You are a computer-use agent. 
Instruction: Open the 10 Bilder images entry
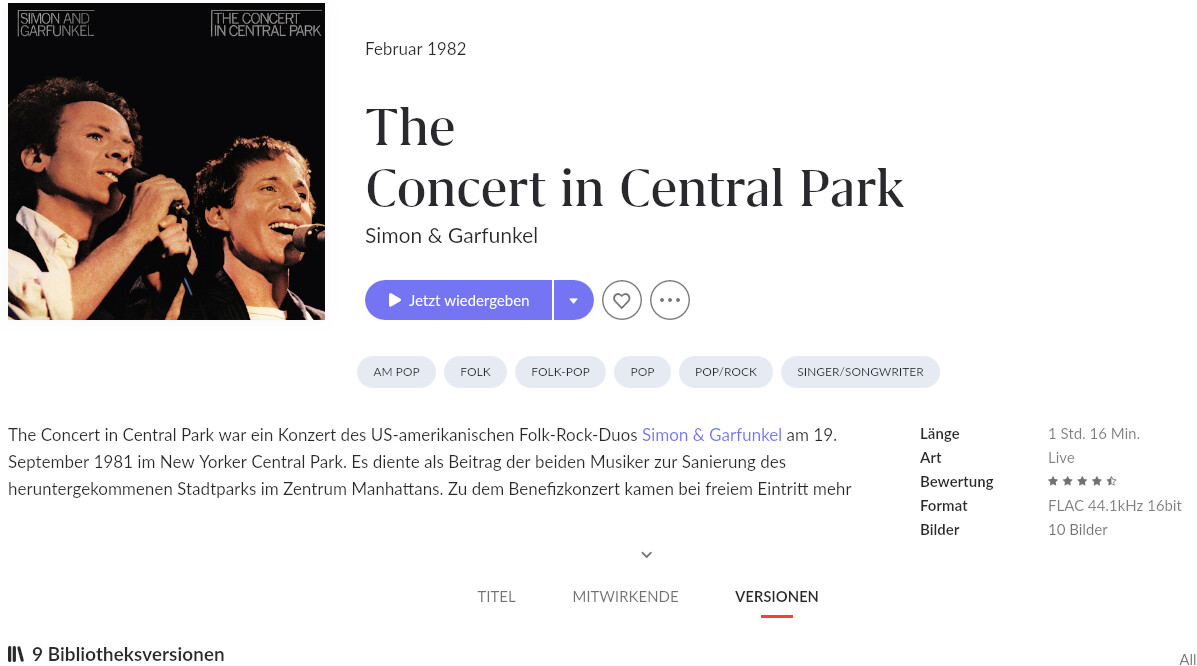pos(1077,530)
